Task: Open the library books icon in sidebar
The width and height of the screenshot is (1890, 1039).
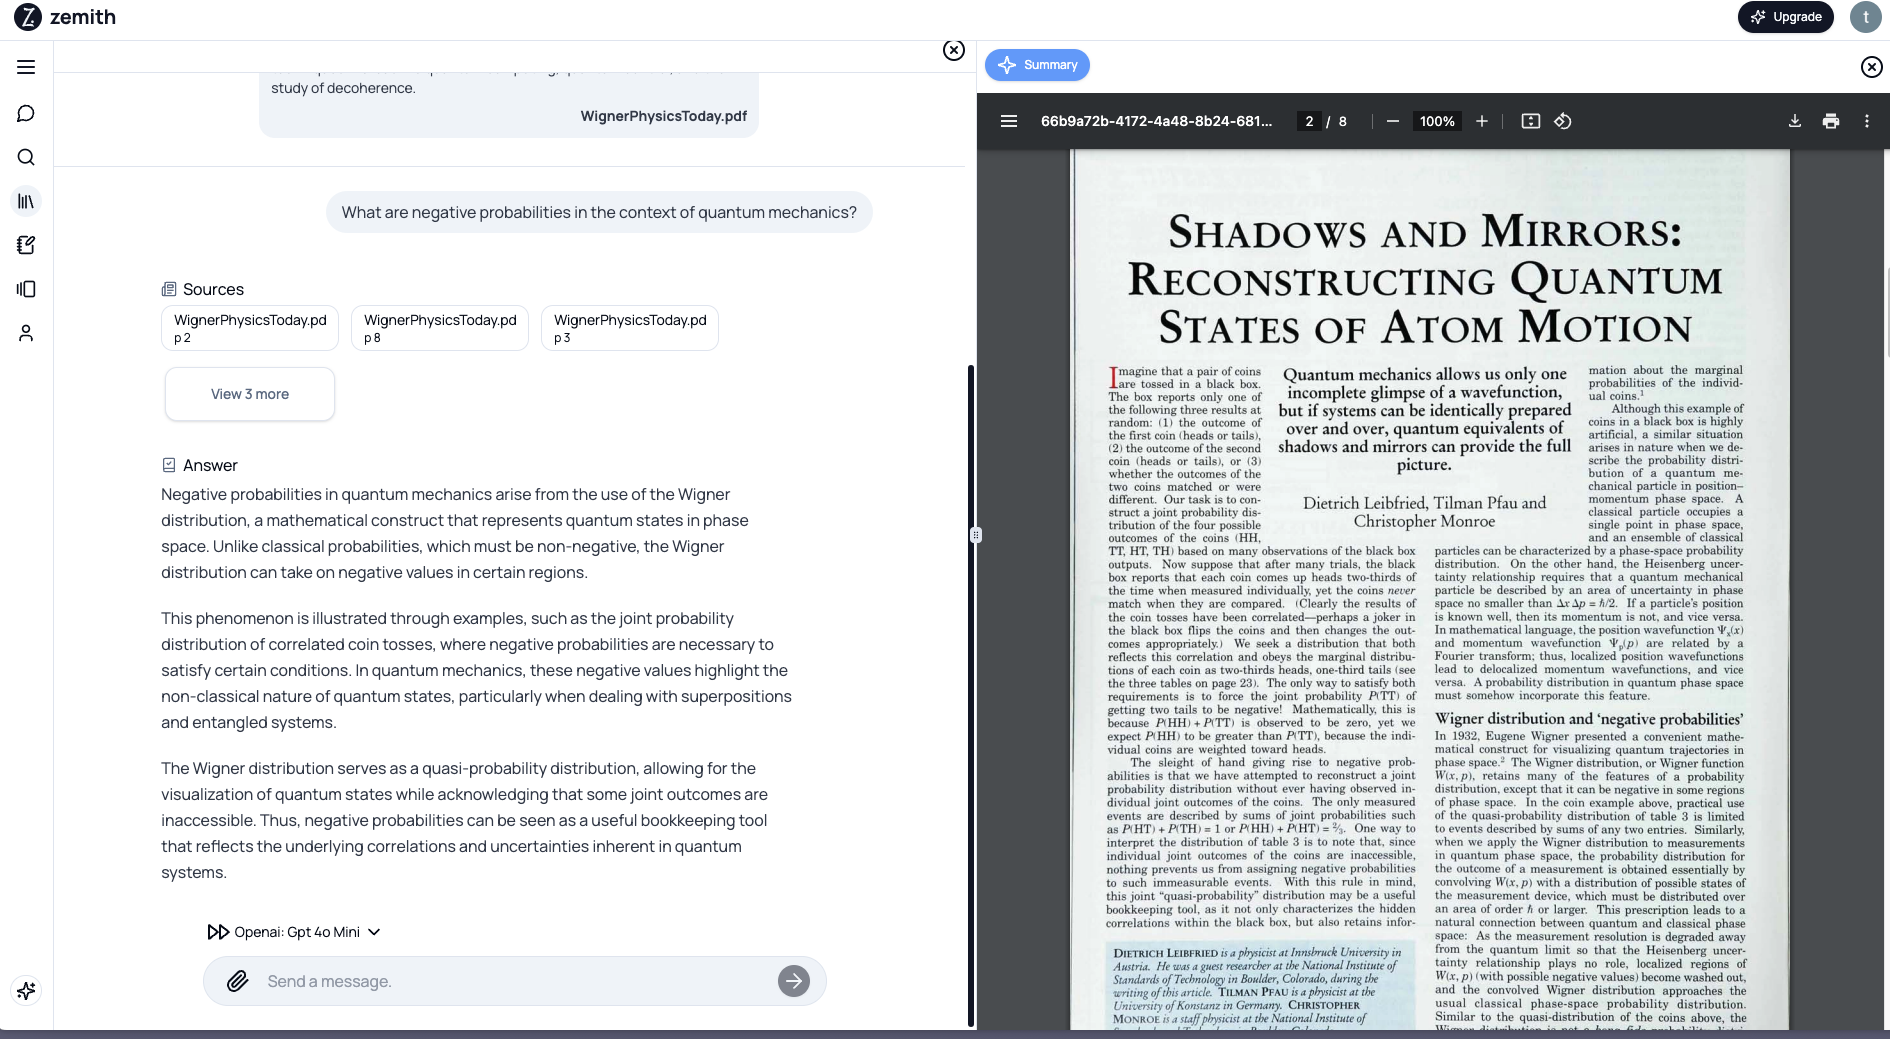Action: tap(26, 201)
